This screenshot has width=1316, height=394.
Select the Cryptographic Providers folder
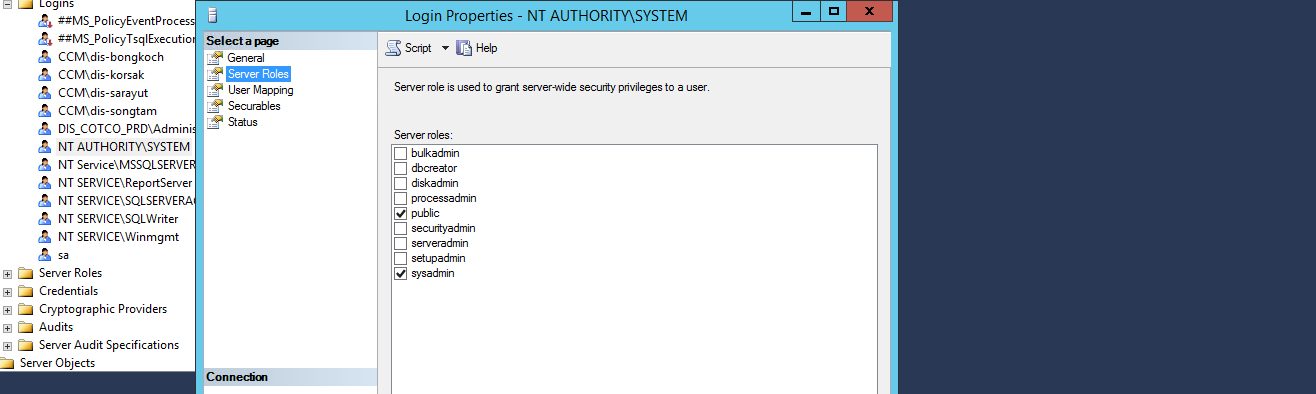click(x=103, y=309)
